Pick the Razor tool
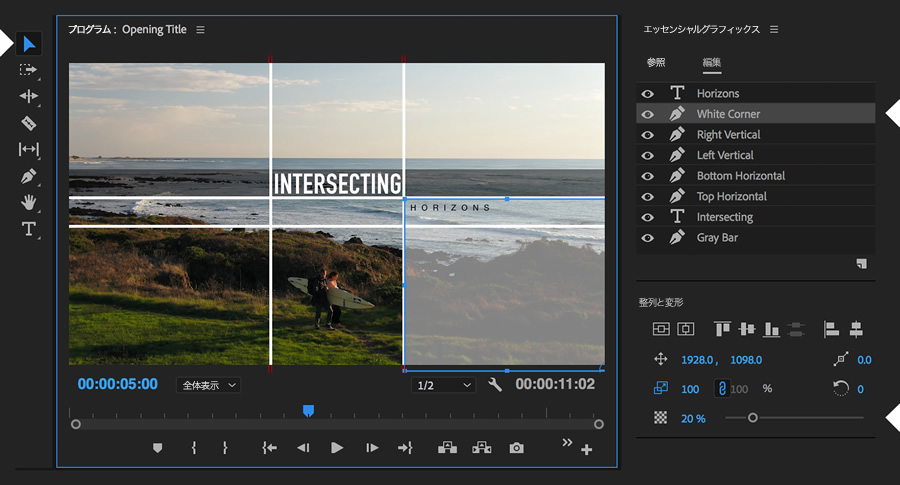 tap(28, 123)
